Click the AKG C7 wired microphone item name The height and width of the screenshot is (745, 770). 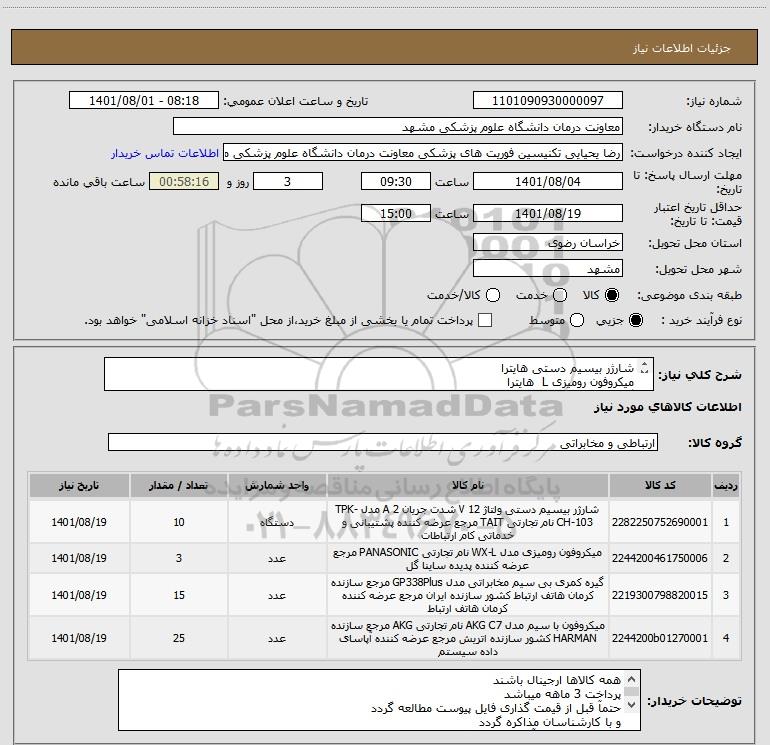pos(468,638)
